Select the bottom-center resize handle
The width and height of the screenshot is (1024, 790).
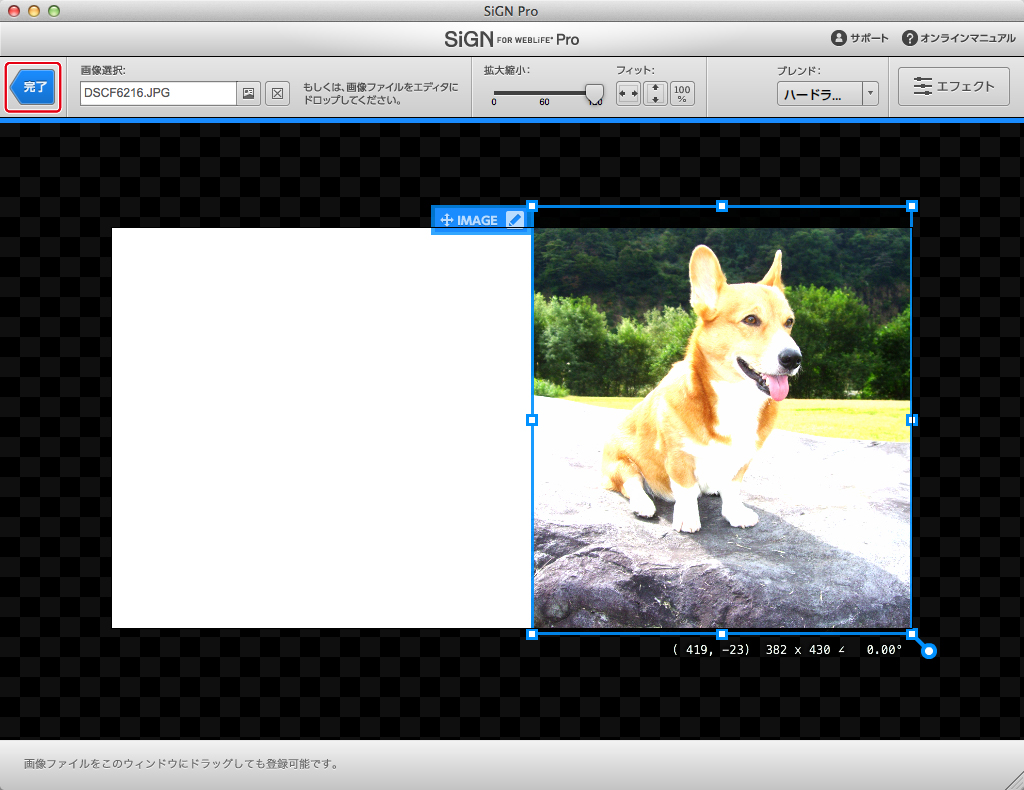(722, 634)
